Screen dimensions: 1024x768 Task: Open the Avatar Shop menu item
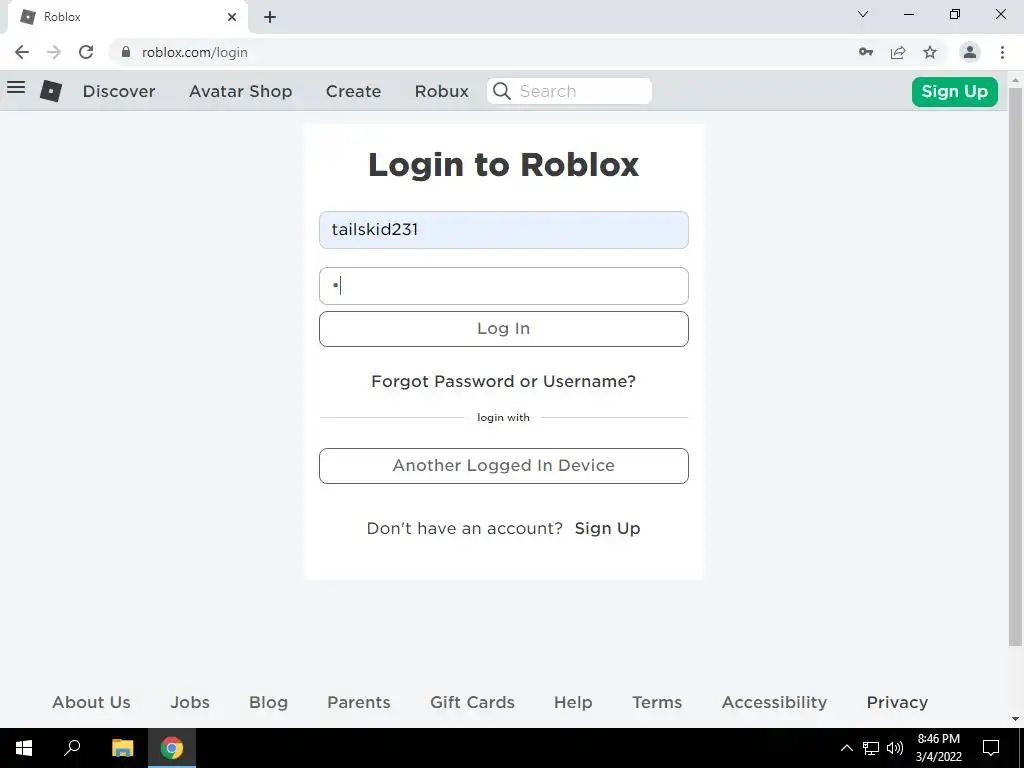[240, 91]
